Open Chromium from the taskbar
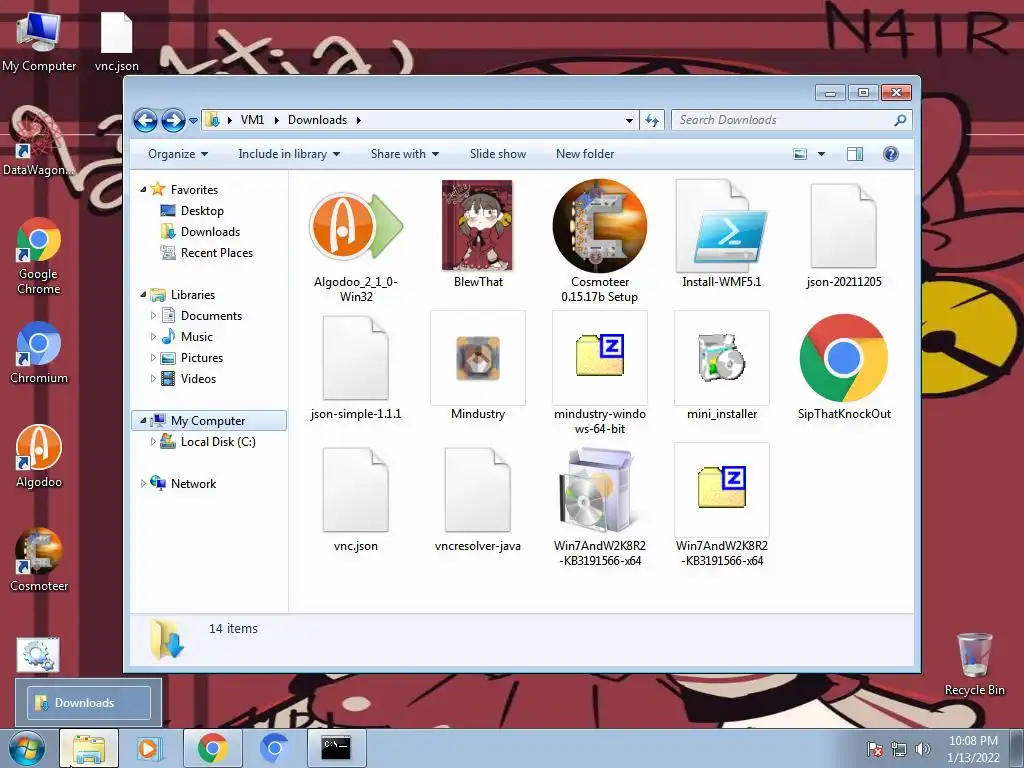 click(x=274, y=748)
